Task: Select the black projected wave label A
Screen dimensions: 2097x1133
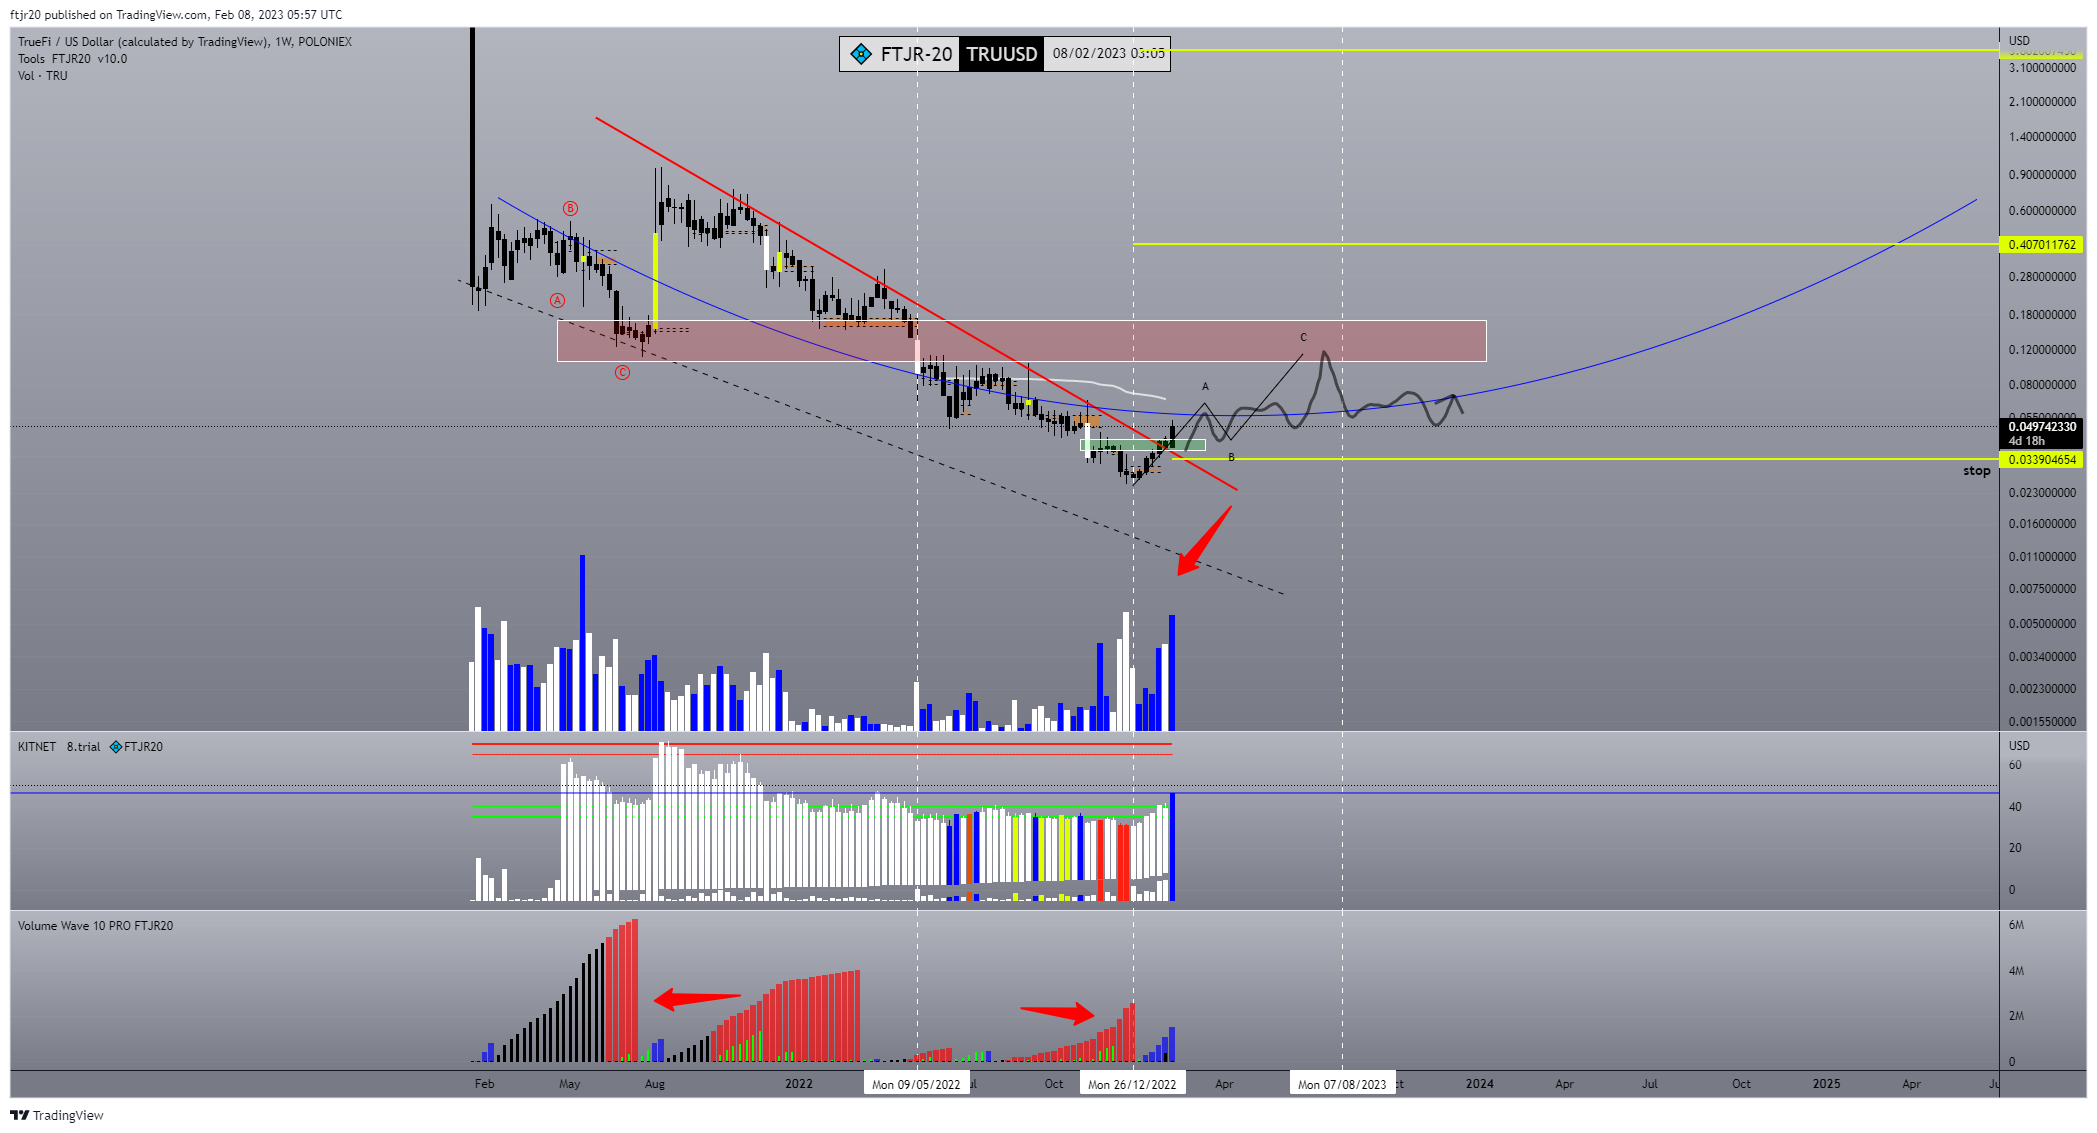Action: point(1205,387)
